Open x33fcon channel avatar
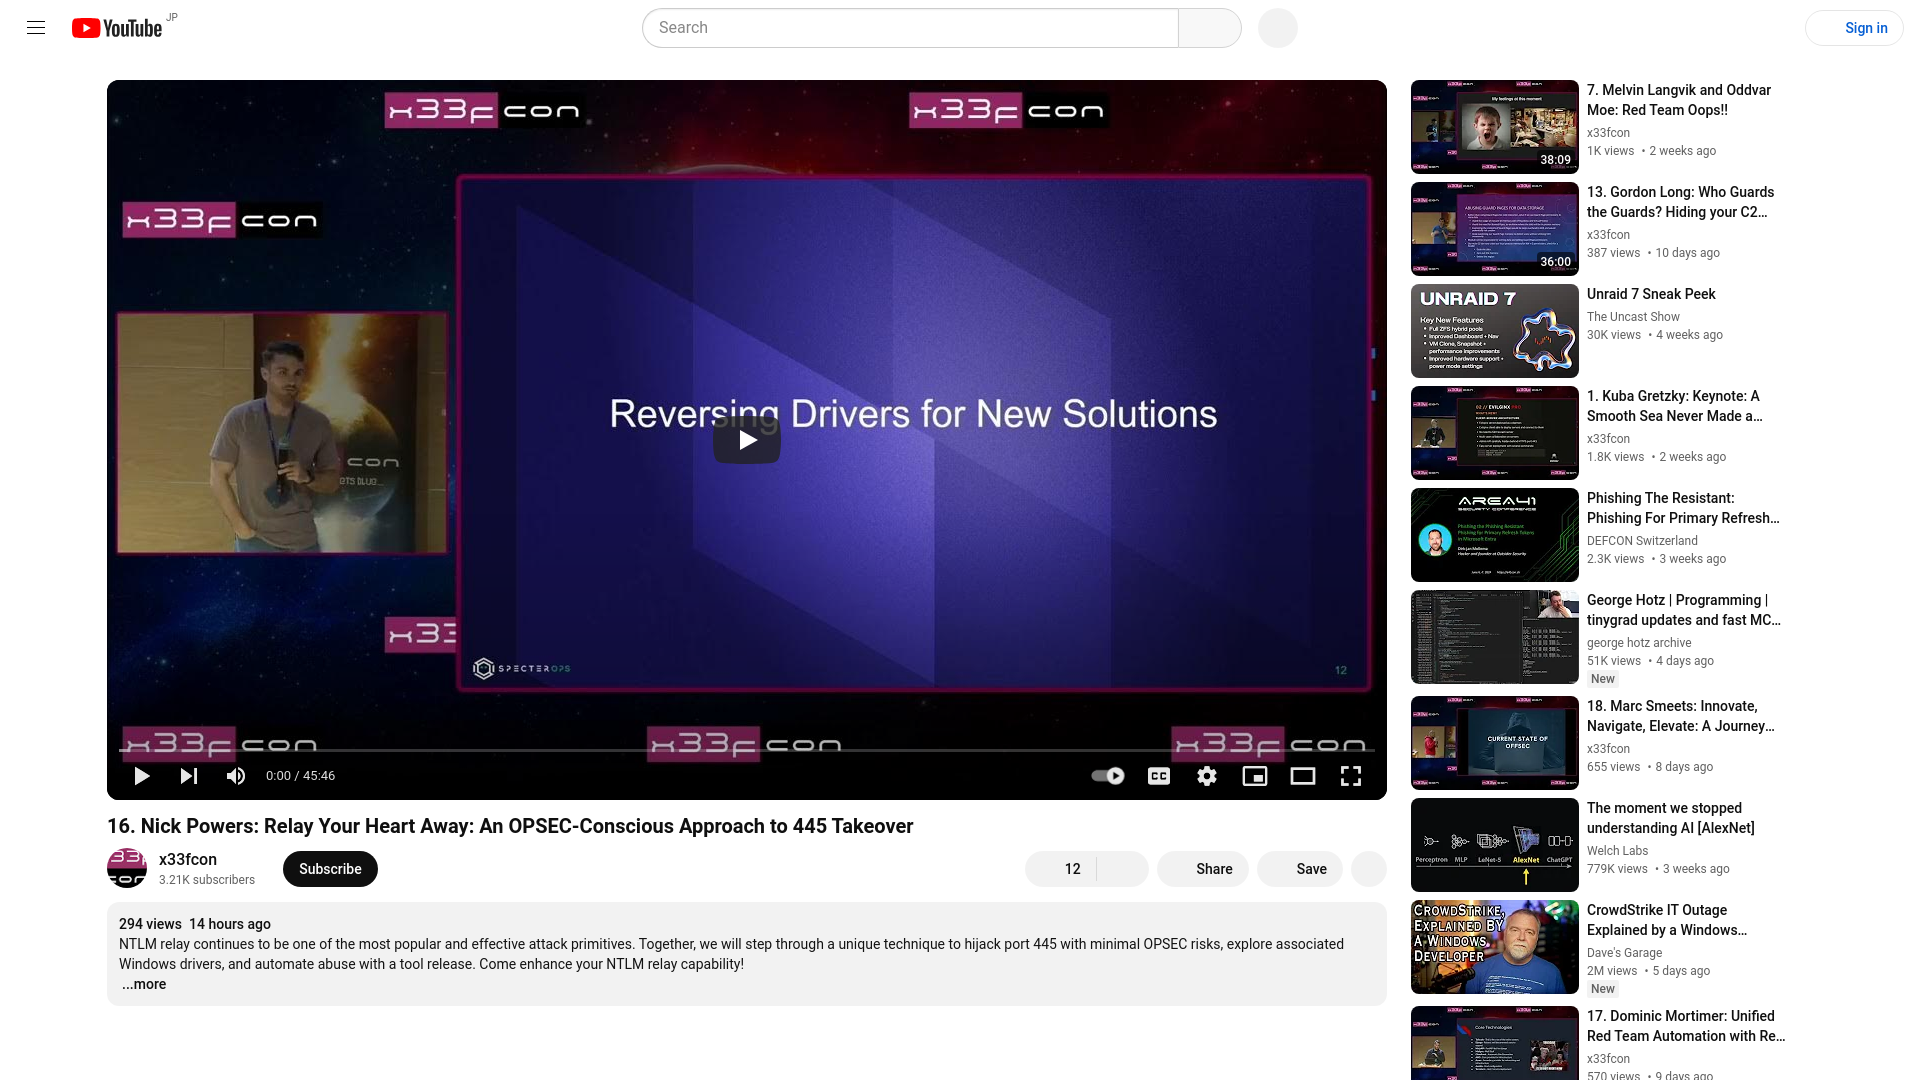This screenshot has height=1080, width=1920. [x=127, y=868]
